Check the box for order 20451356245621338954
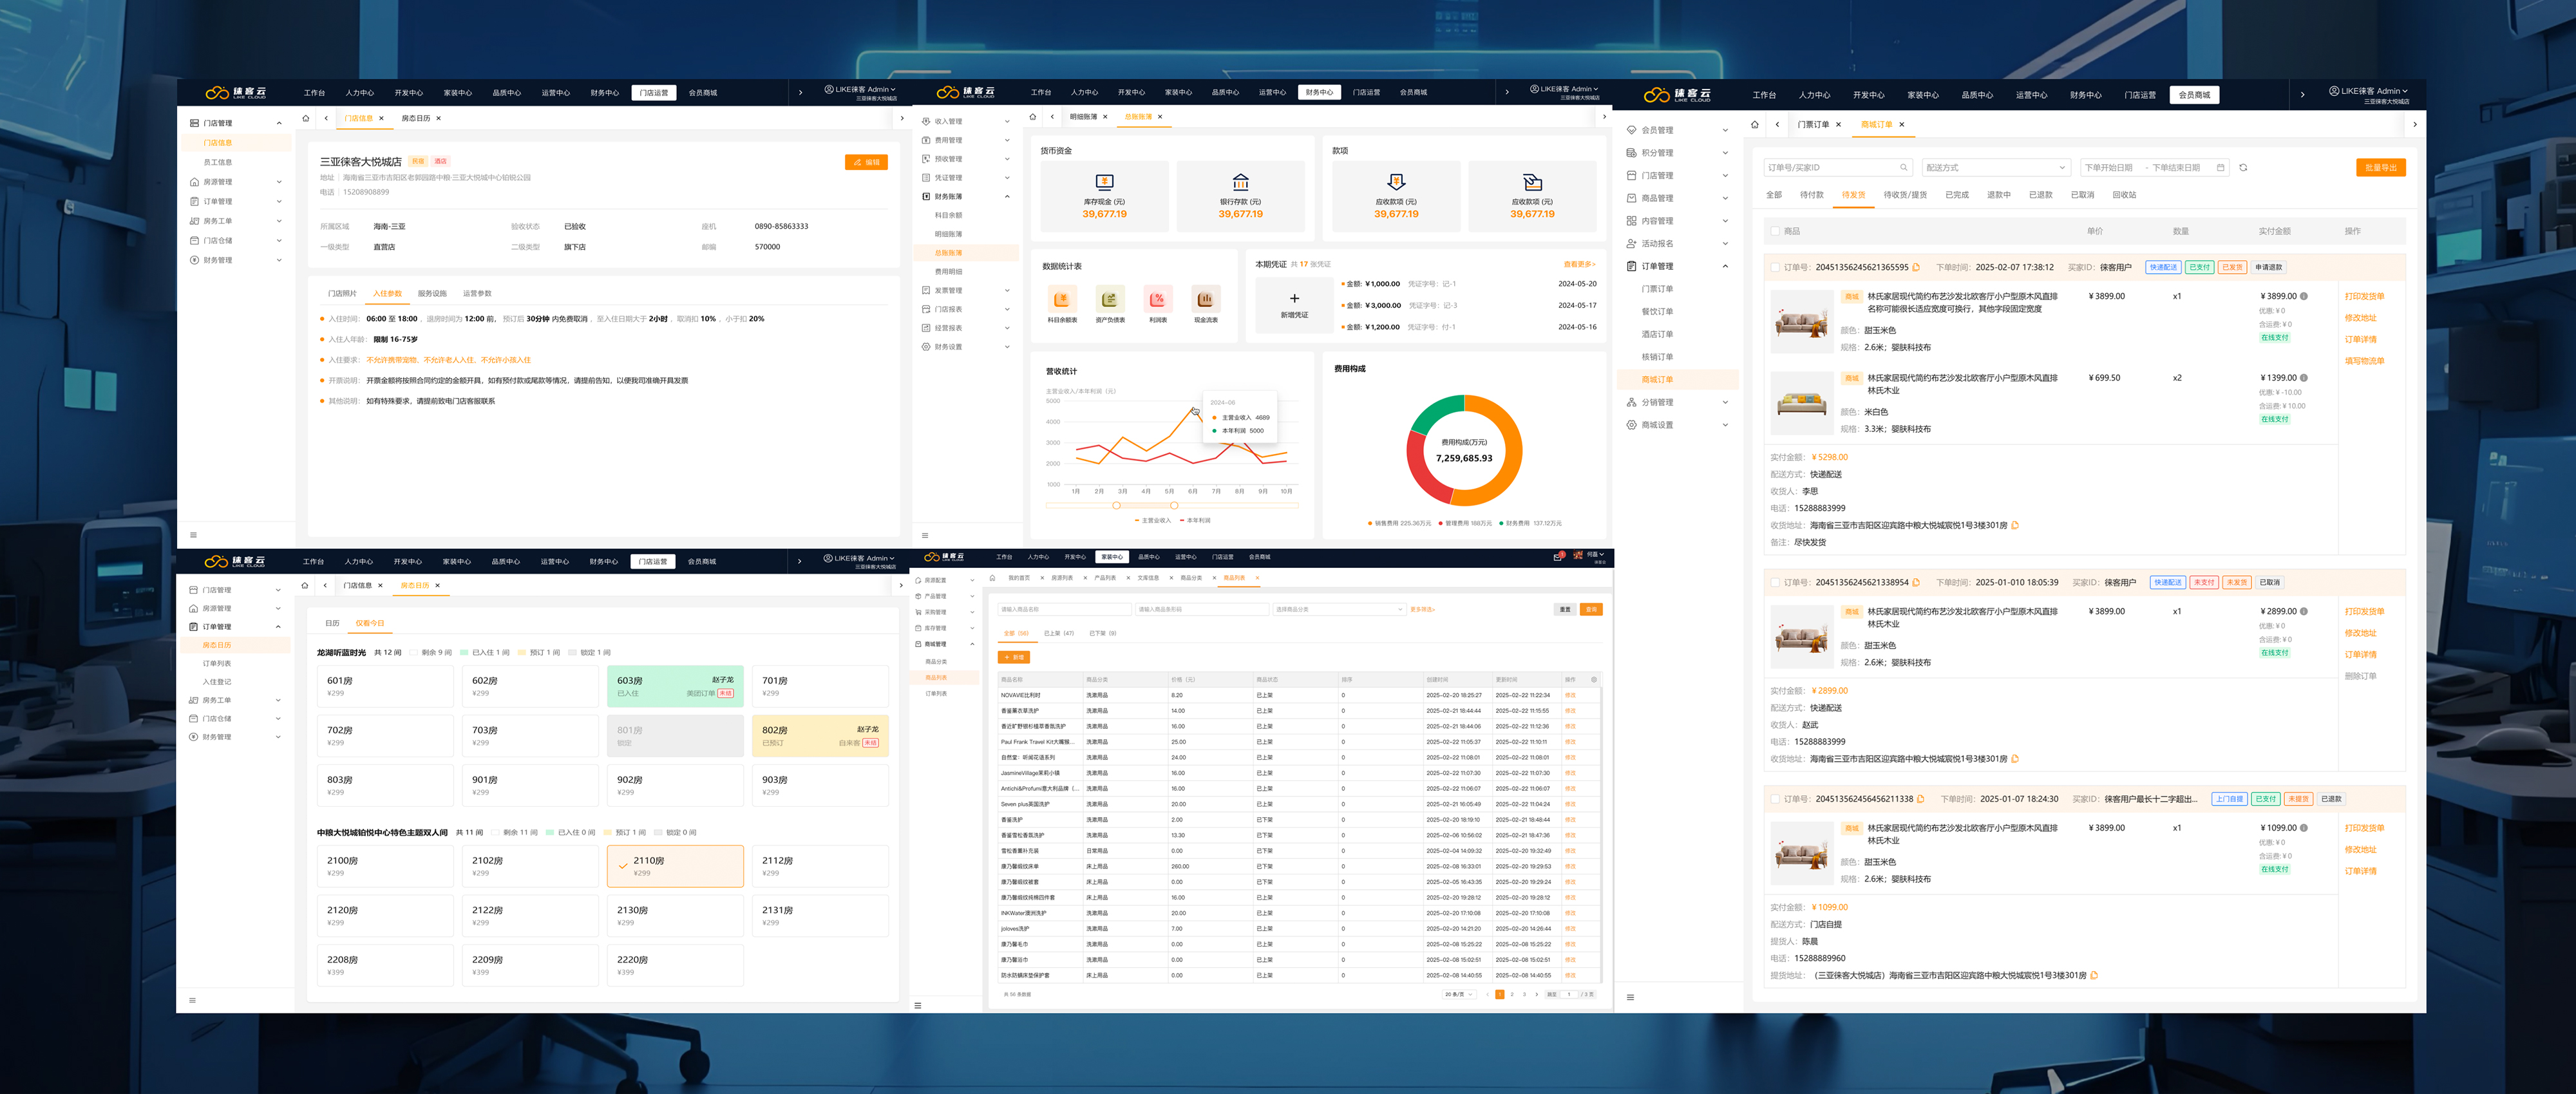2576x1094 pixels. pos(1776,583)
